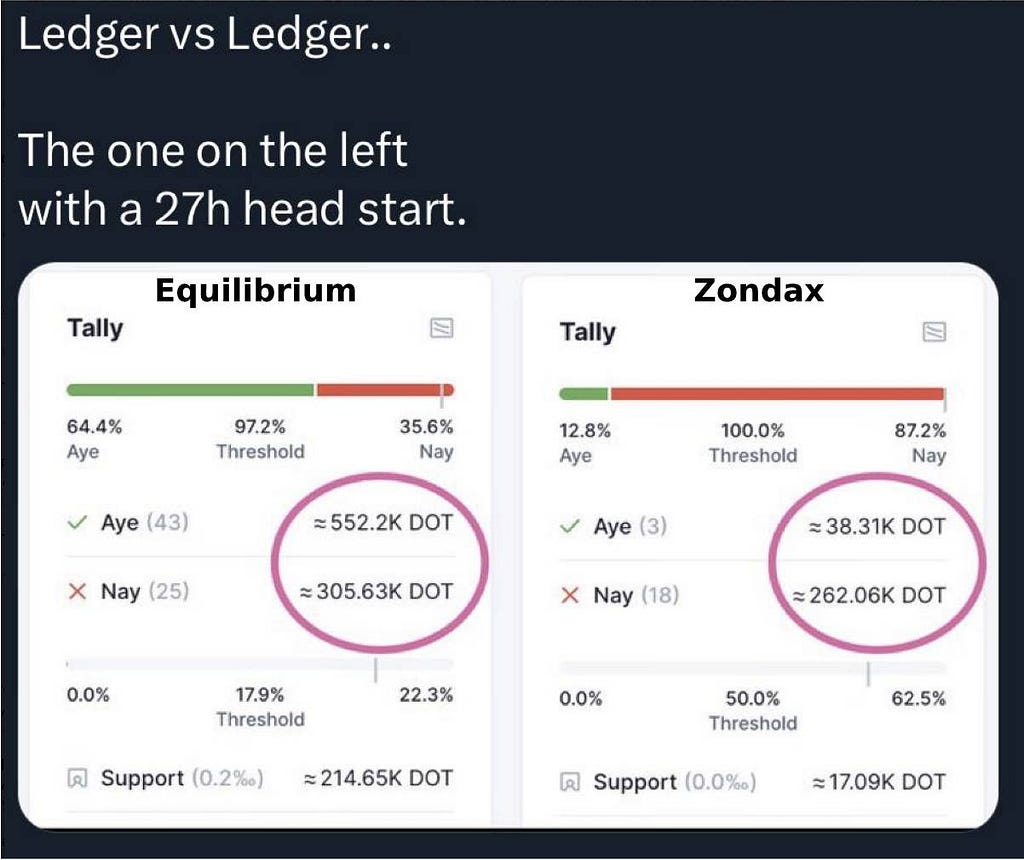Open the Aye (43) voters list
The width and height of the screenshot is (1024, 860).
144,522
